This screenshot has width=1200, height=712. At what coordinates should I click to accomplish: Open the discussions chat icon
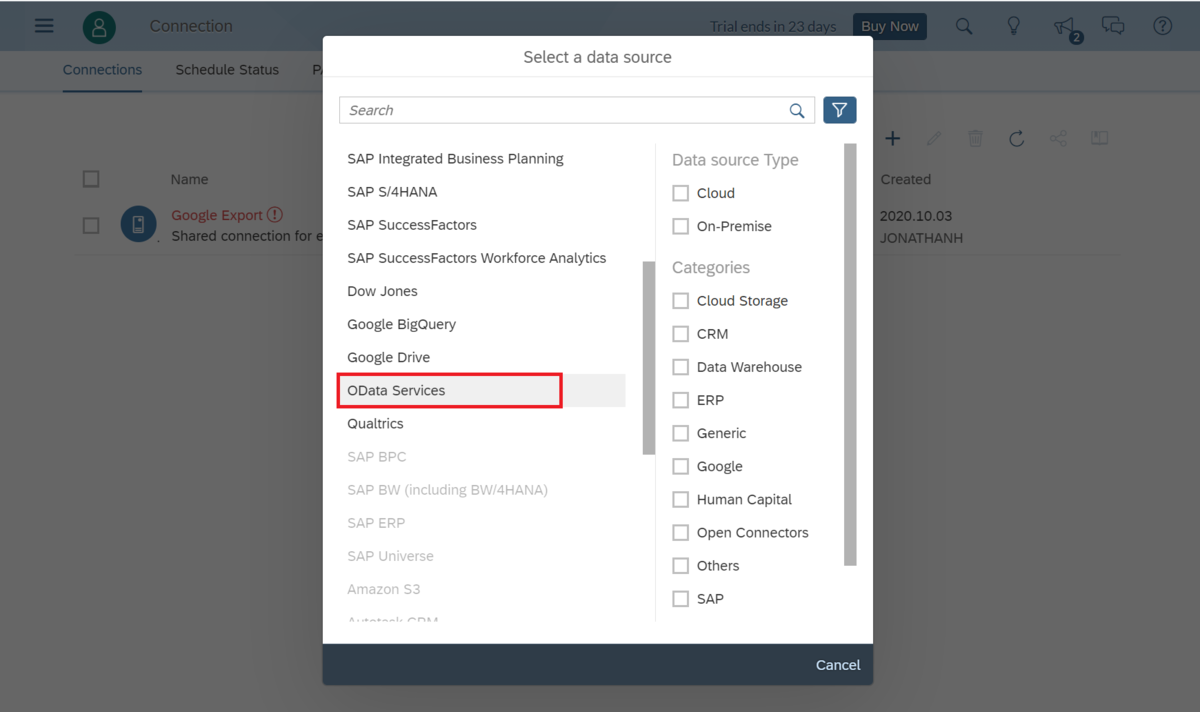coord(1113,26)
